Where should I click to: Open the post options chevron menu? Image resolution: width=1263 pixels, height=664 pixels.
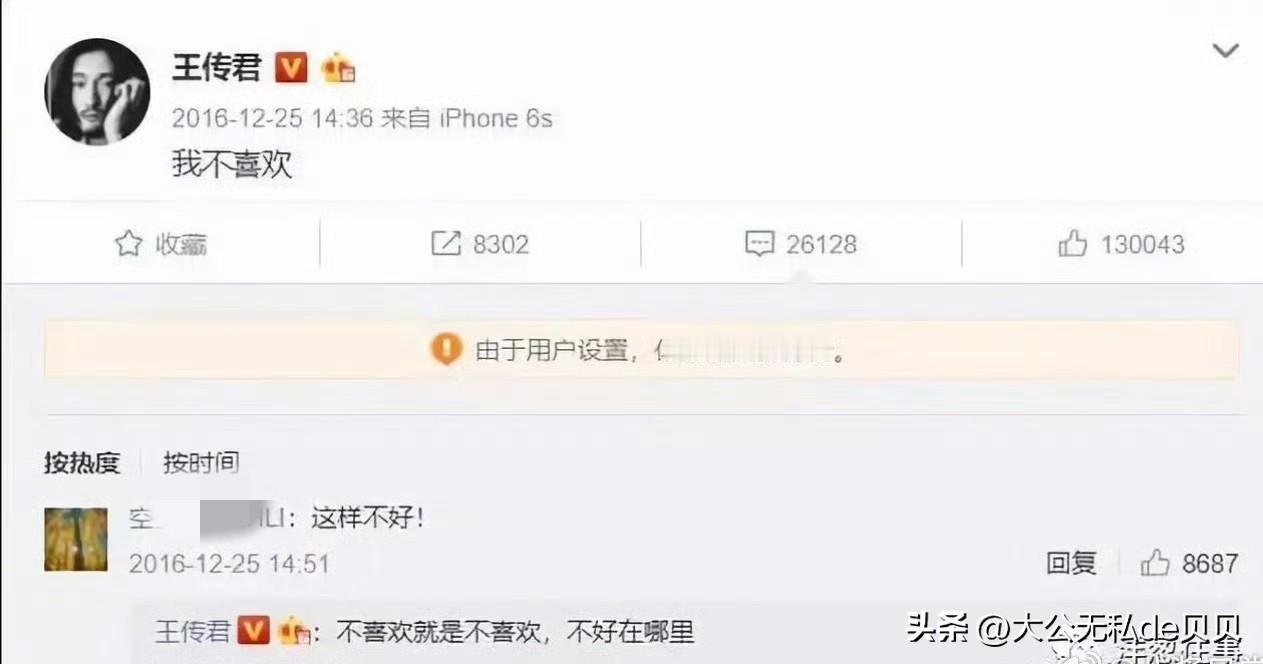1225,50
